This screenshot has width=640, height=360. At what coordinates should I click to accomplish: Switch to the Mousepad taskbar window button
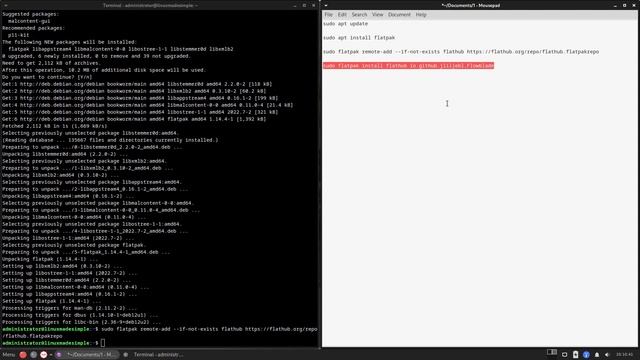(x=87, y=355)
